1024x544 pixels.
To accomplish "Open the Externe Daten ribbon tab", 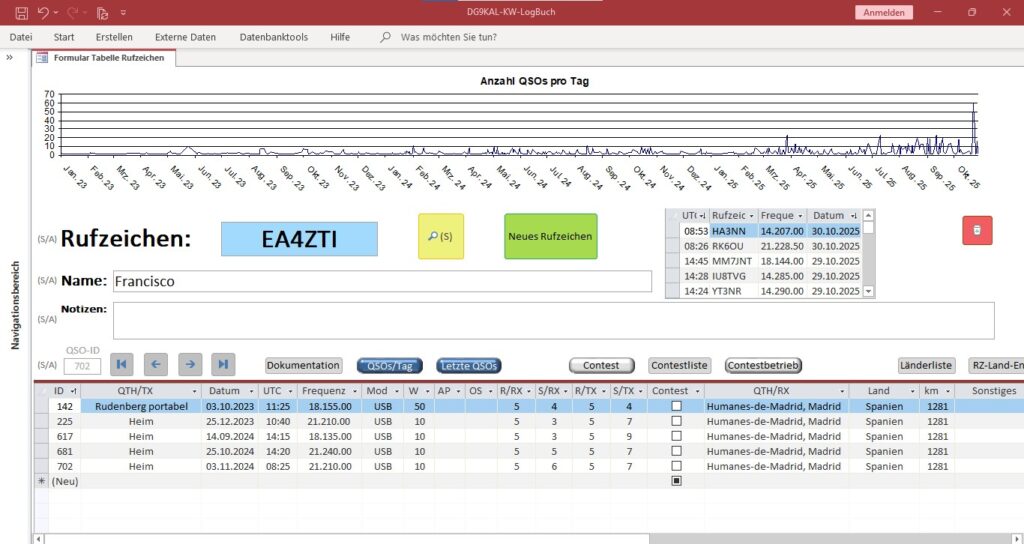I will [185, 37].
